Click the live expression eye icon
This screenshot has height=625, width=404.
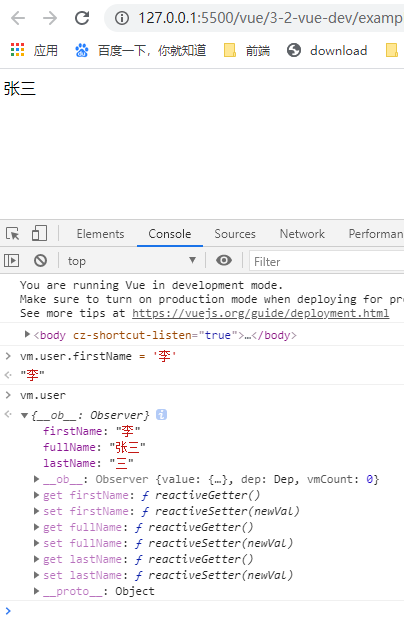click(224, 260)
